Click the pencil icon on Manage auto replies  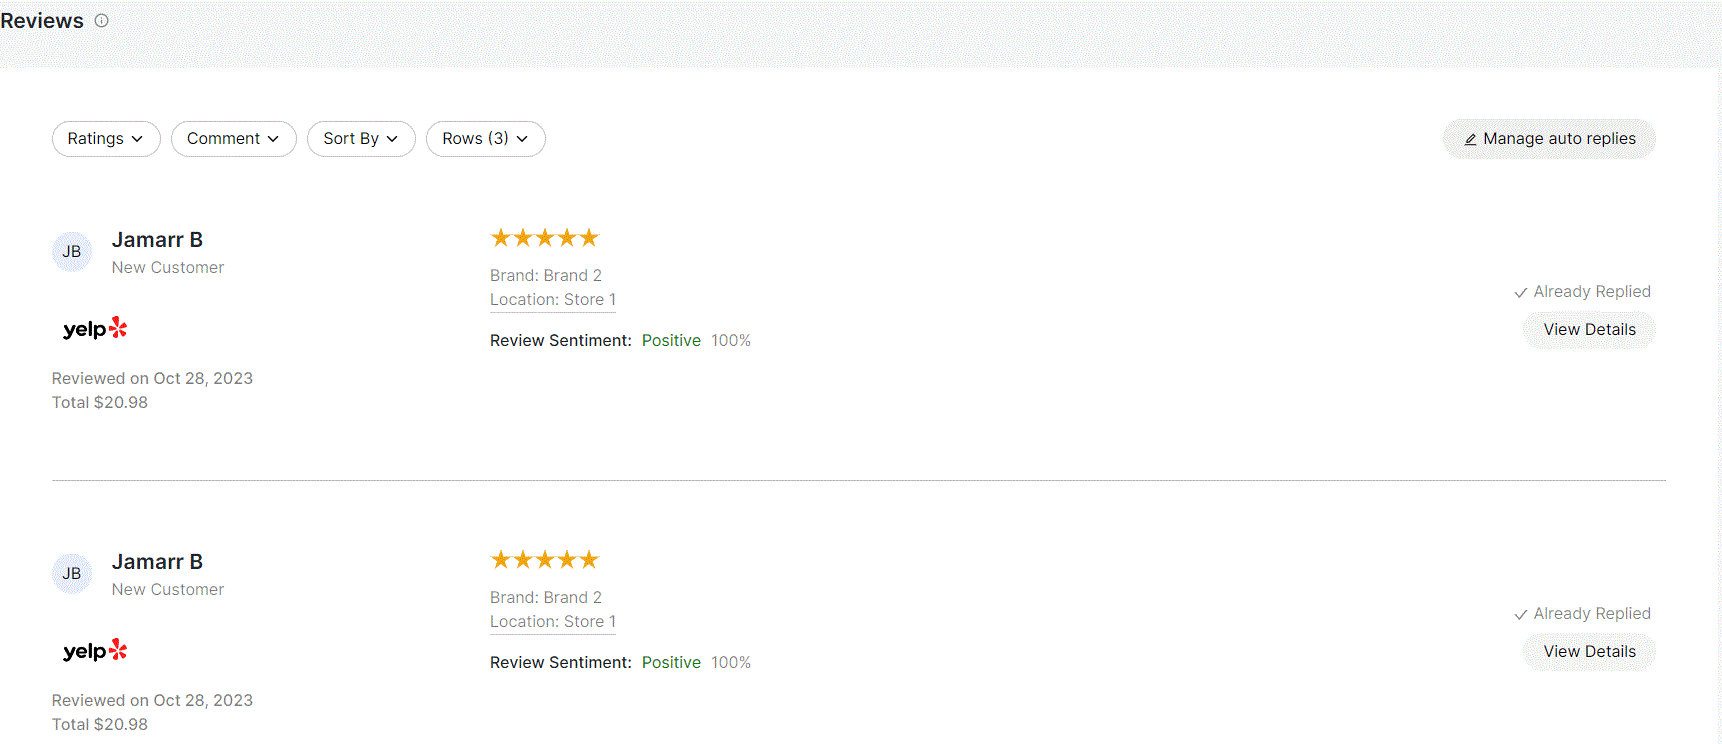(1470, 139)
